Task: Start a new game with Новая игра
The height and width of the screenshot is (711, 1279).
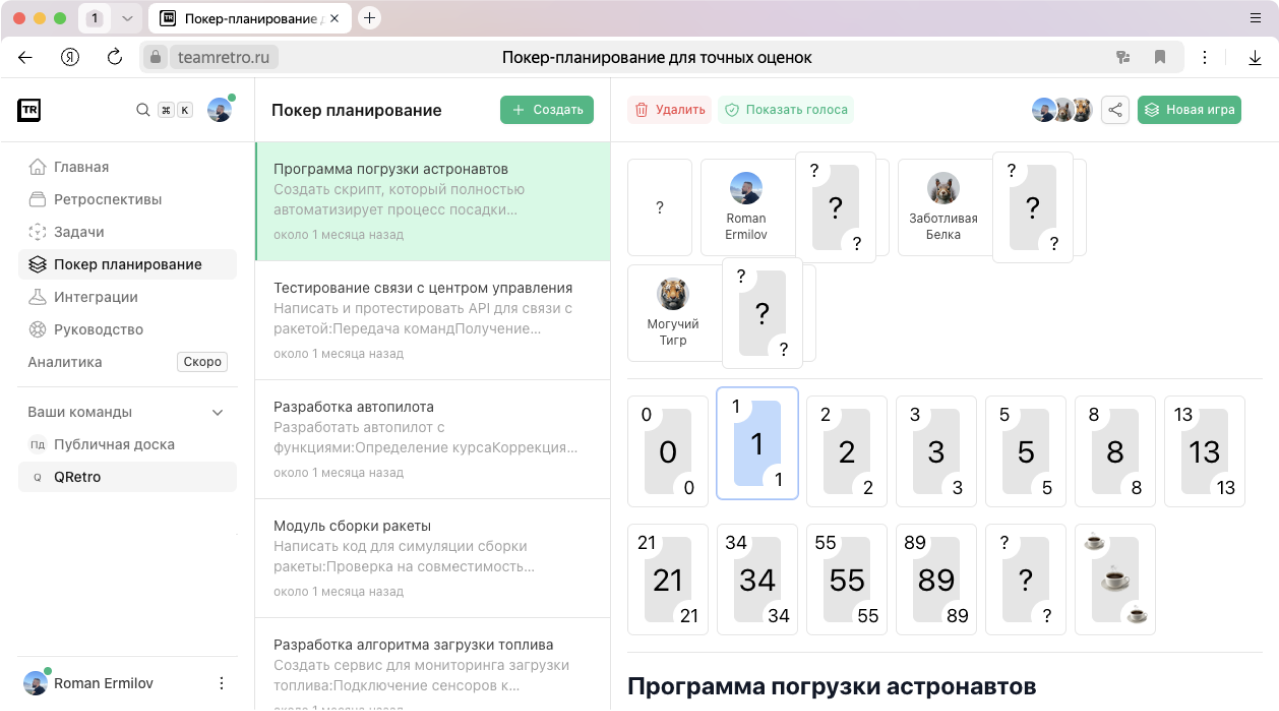Action: (1189, 110)
